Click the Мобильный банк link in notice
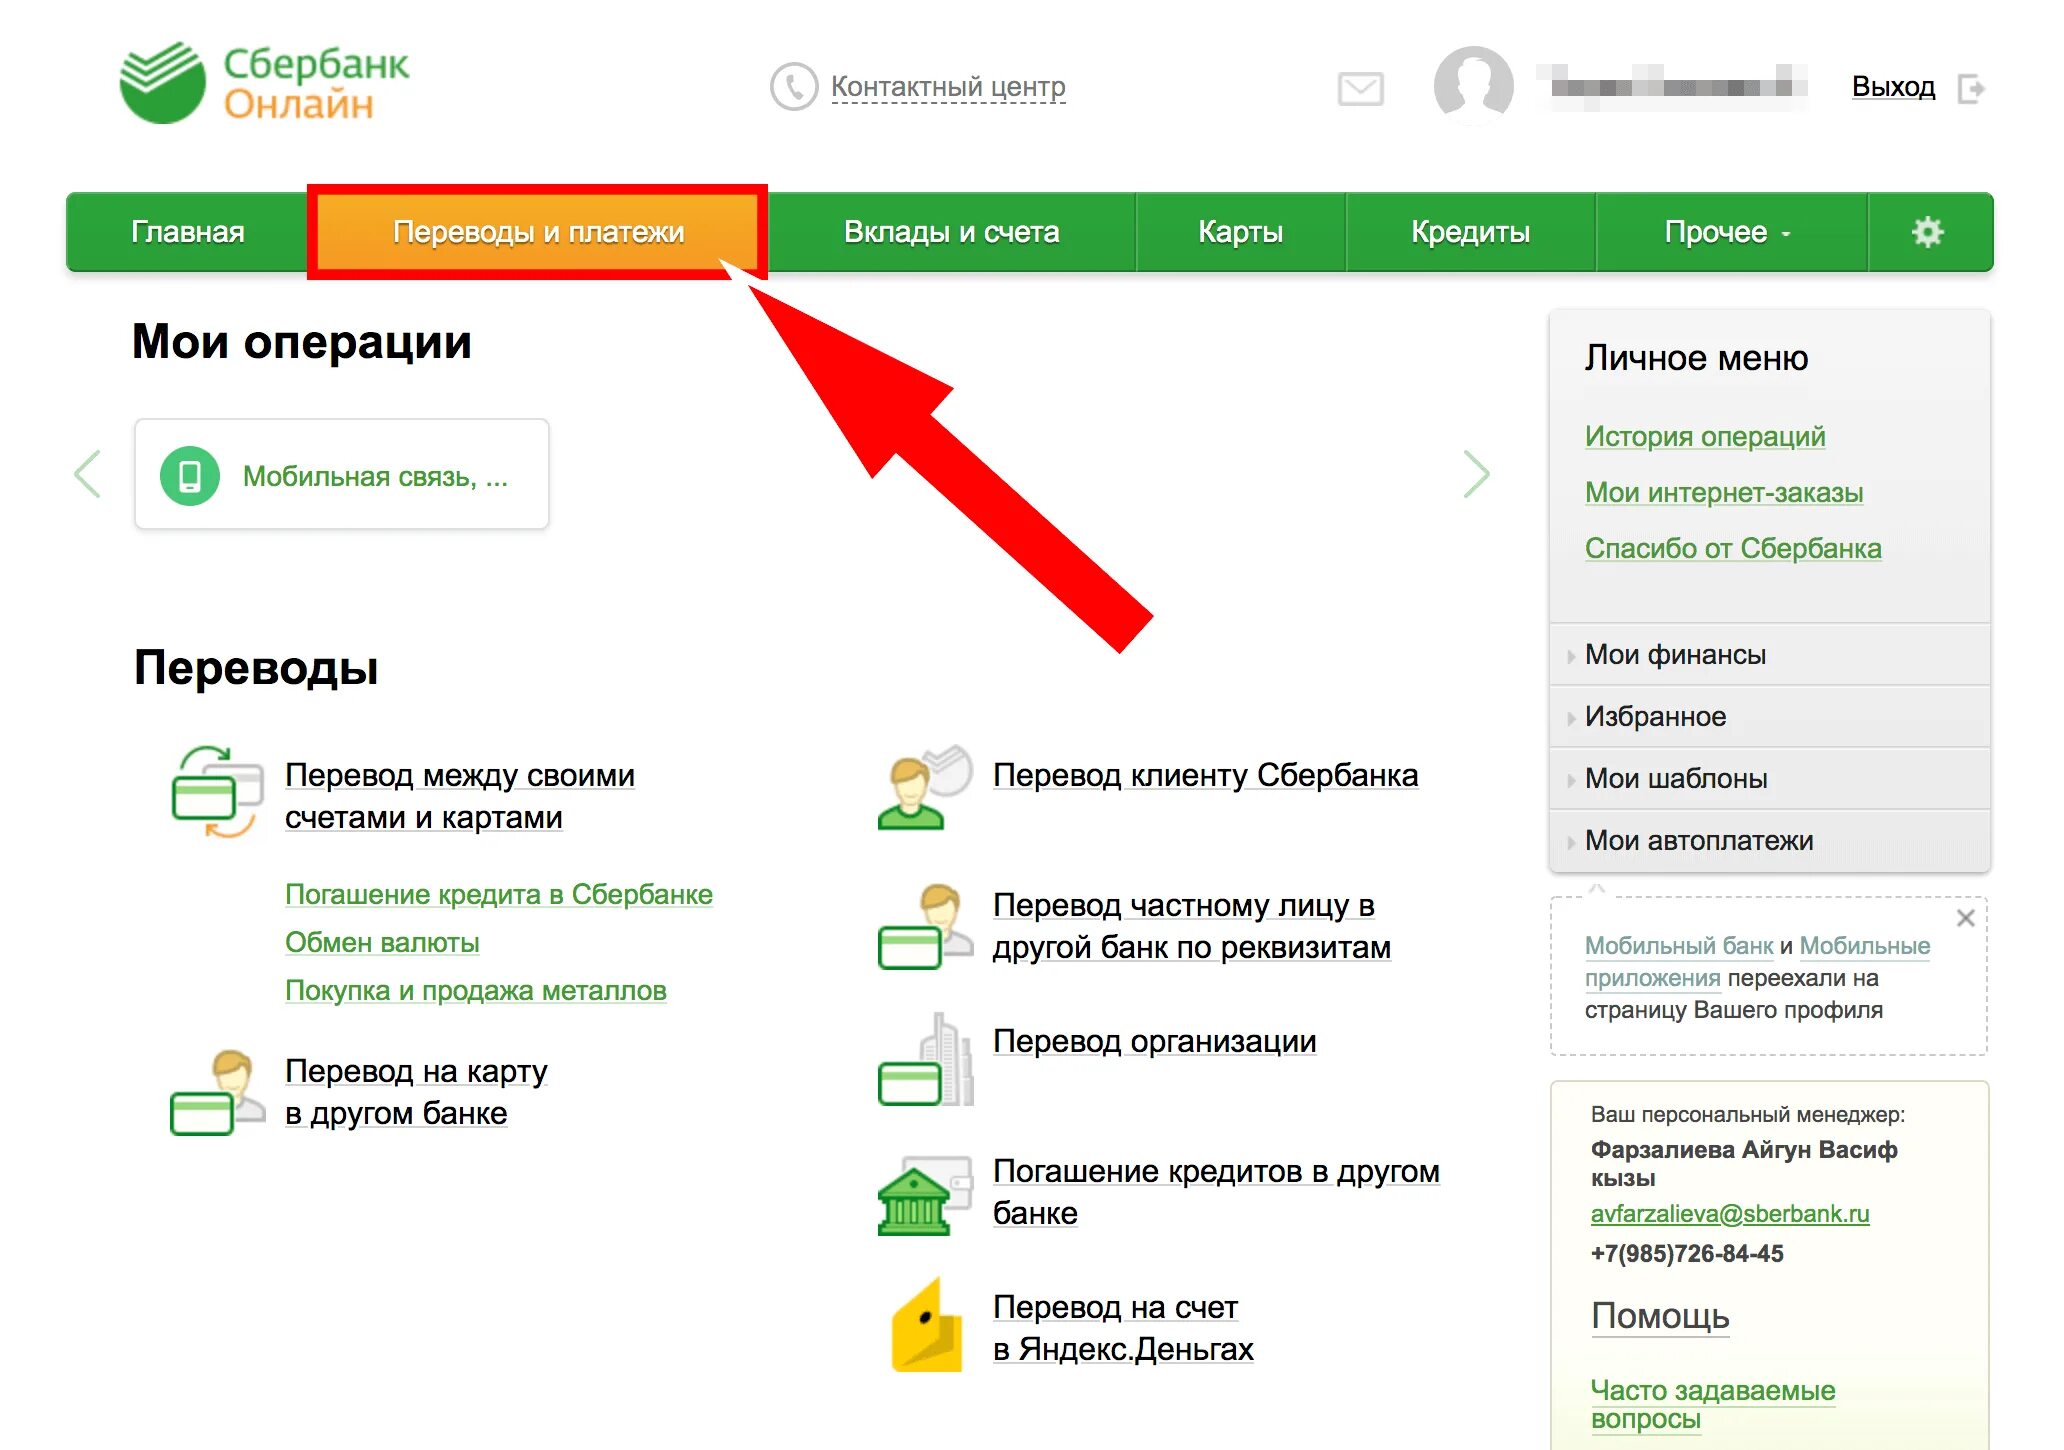The image size is (2064, 1450). pos(1679,946)
